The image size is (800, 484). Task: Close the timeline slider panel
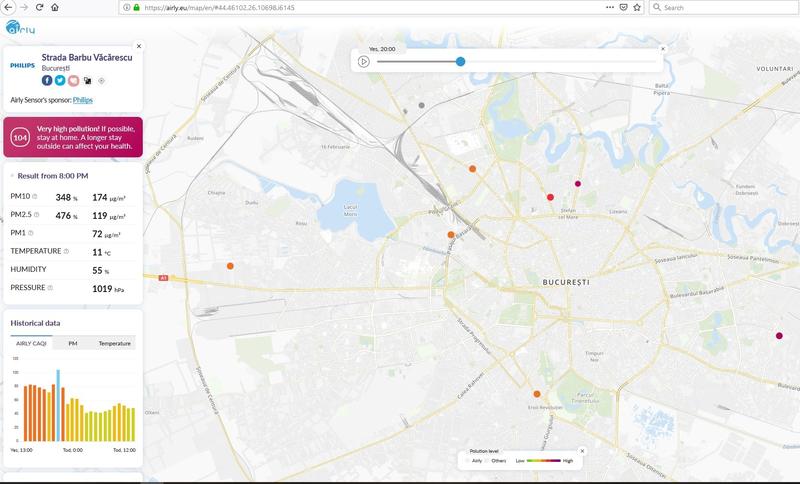point(662,47)
